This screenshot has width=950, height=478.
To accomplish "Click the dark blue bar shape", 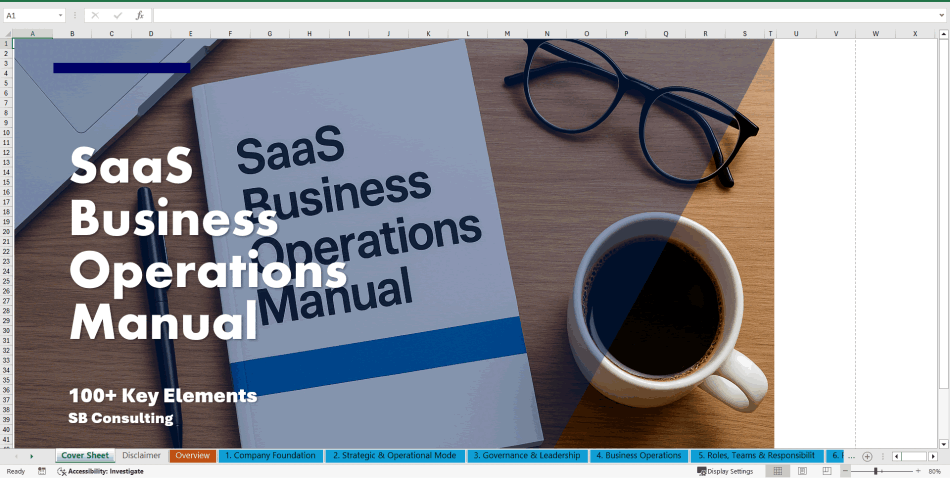I will coord(122,68).
